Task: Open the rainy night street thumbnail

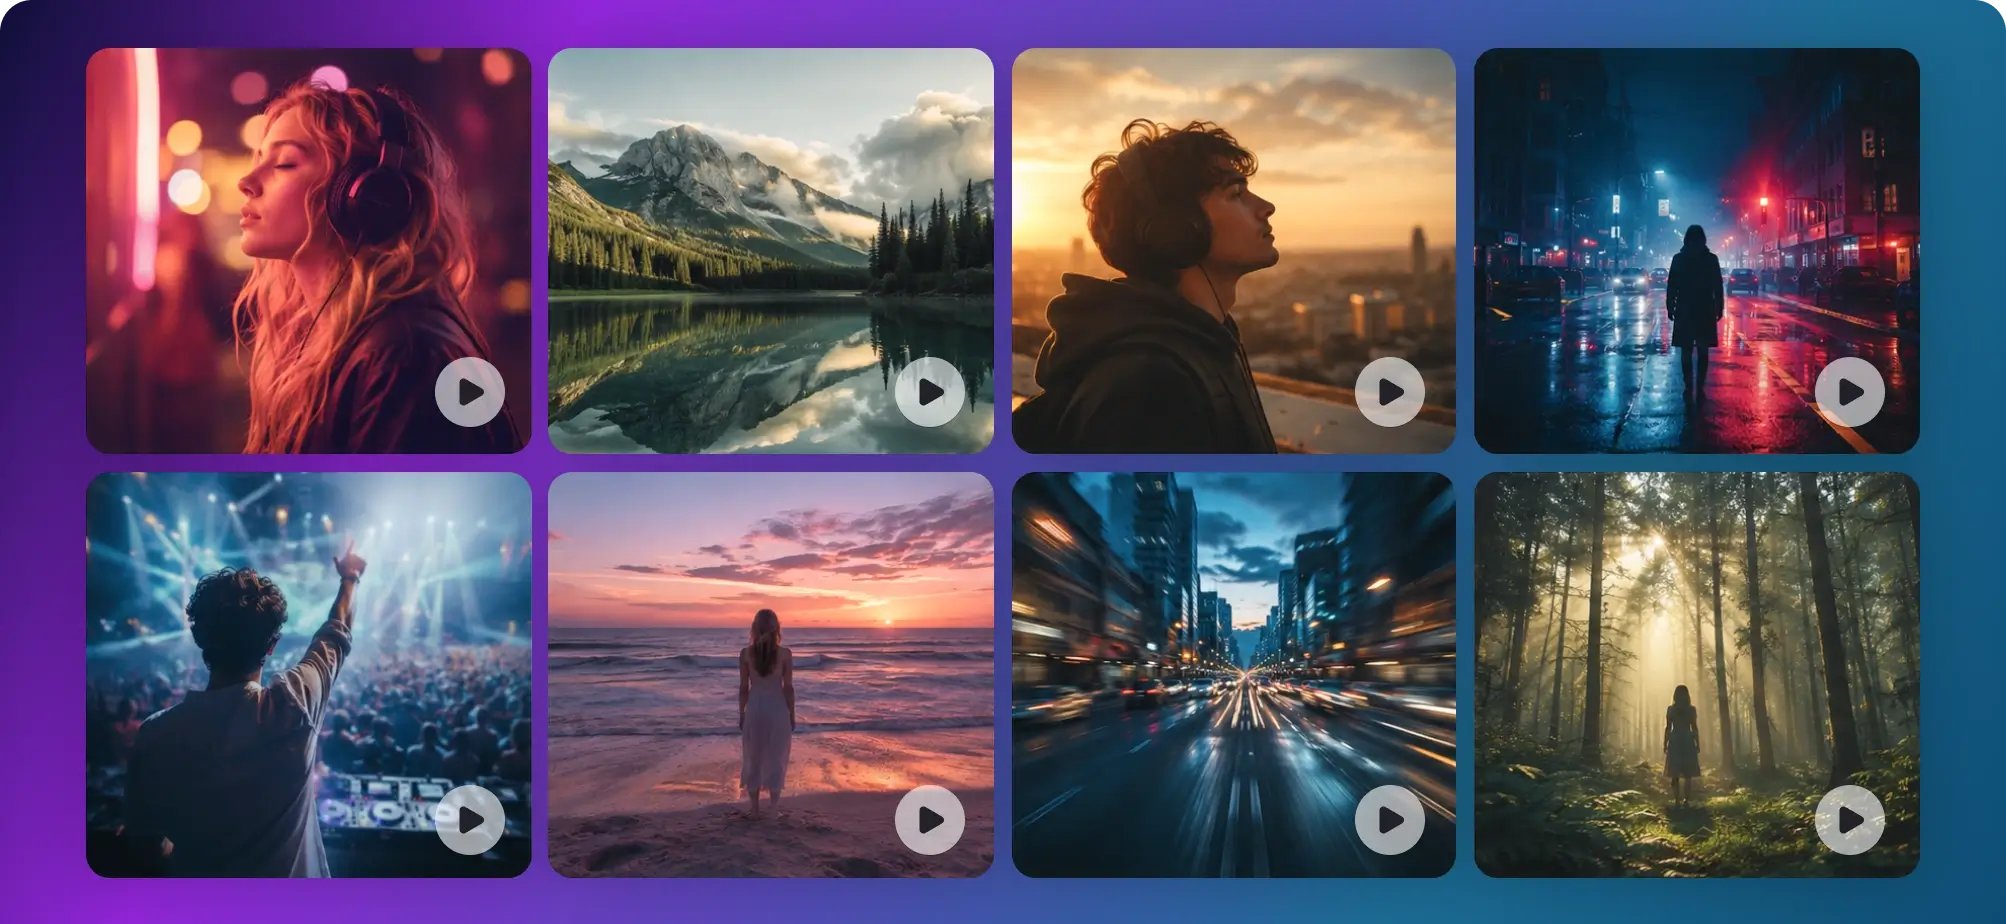Action: pos(1697,251)
